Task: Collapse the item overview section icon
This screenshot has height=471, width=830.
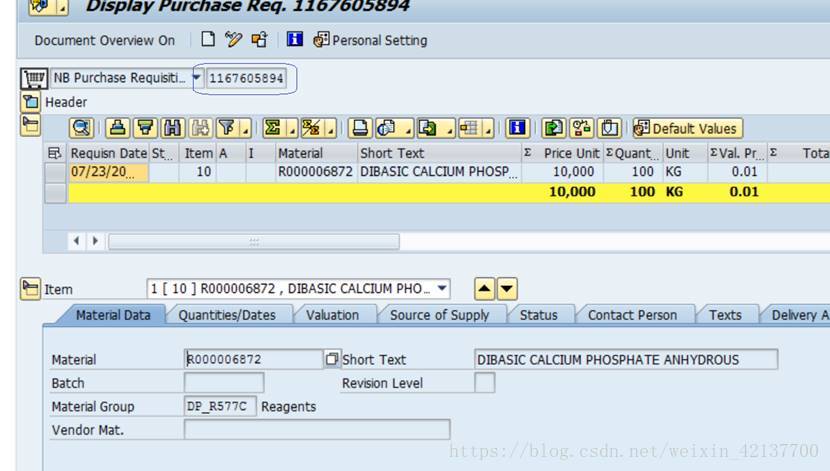Action: (x=30, y=125)
